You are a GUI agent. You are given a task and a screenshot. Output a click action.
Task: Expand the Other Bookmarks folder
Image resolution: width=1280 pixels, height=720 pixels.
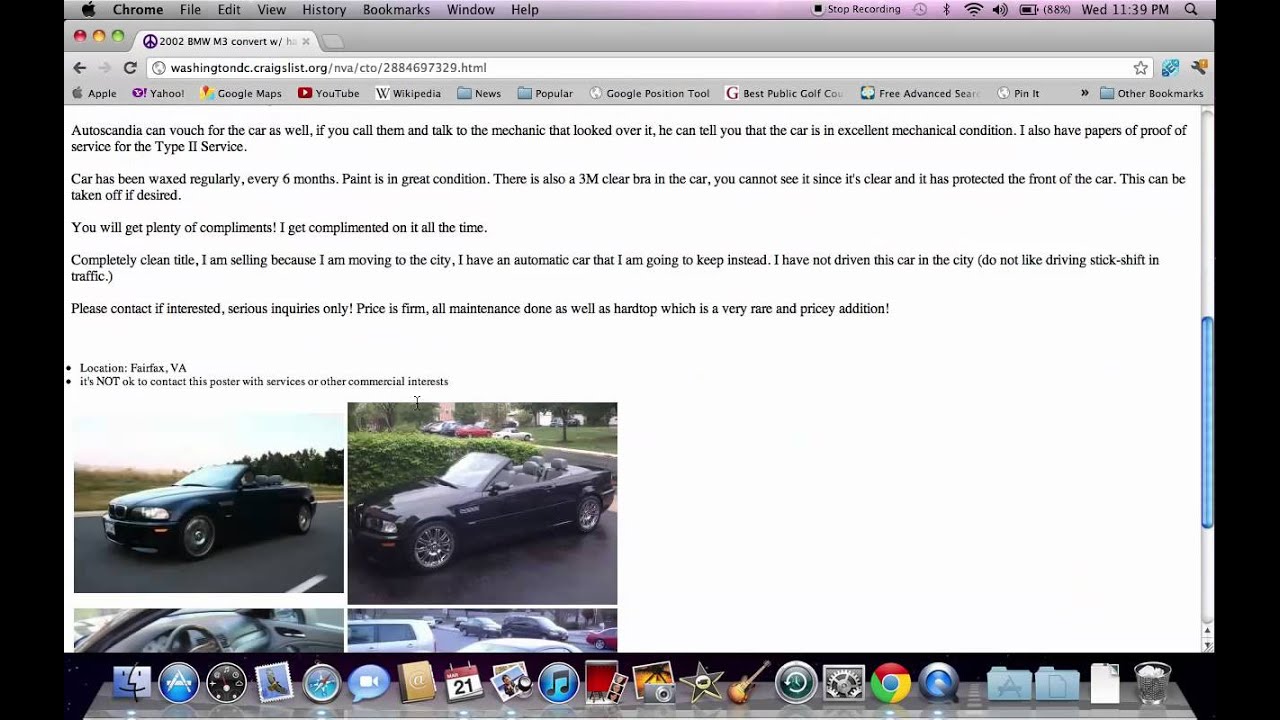pos(1152,93)
